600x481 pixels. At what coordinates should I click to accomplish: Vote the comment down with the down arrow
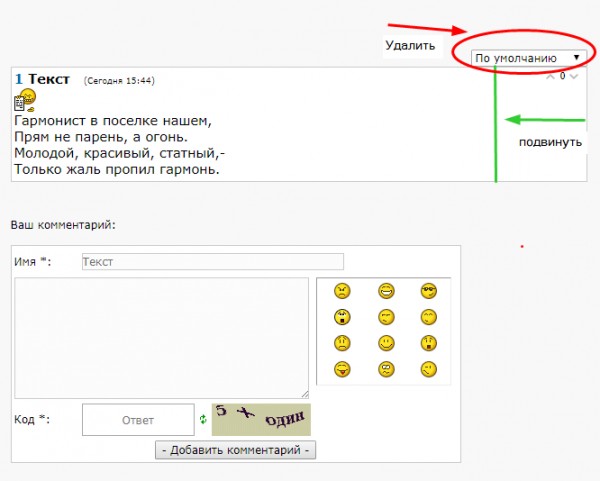573,77
